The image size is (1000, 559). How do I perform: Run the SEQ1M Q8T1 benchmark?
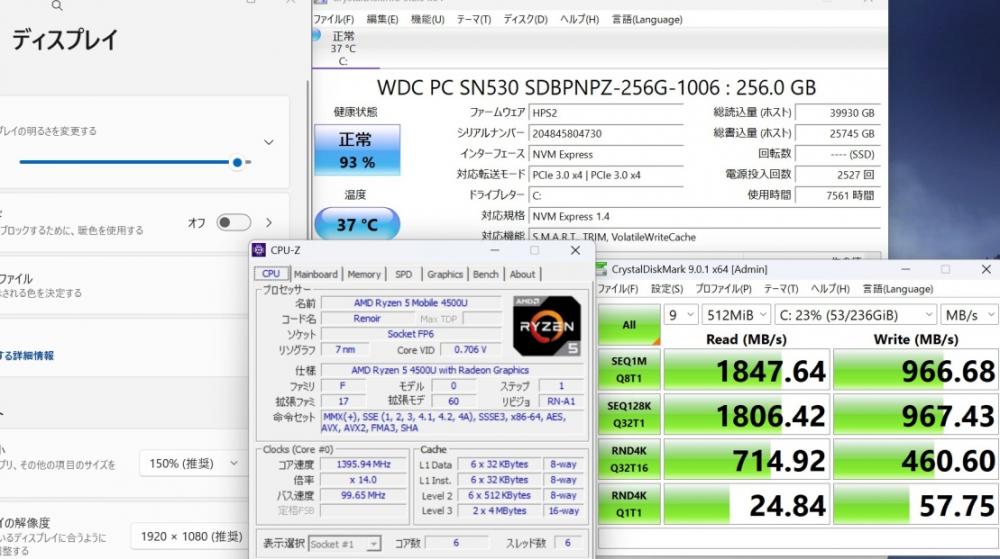tap(629, 370)
